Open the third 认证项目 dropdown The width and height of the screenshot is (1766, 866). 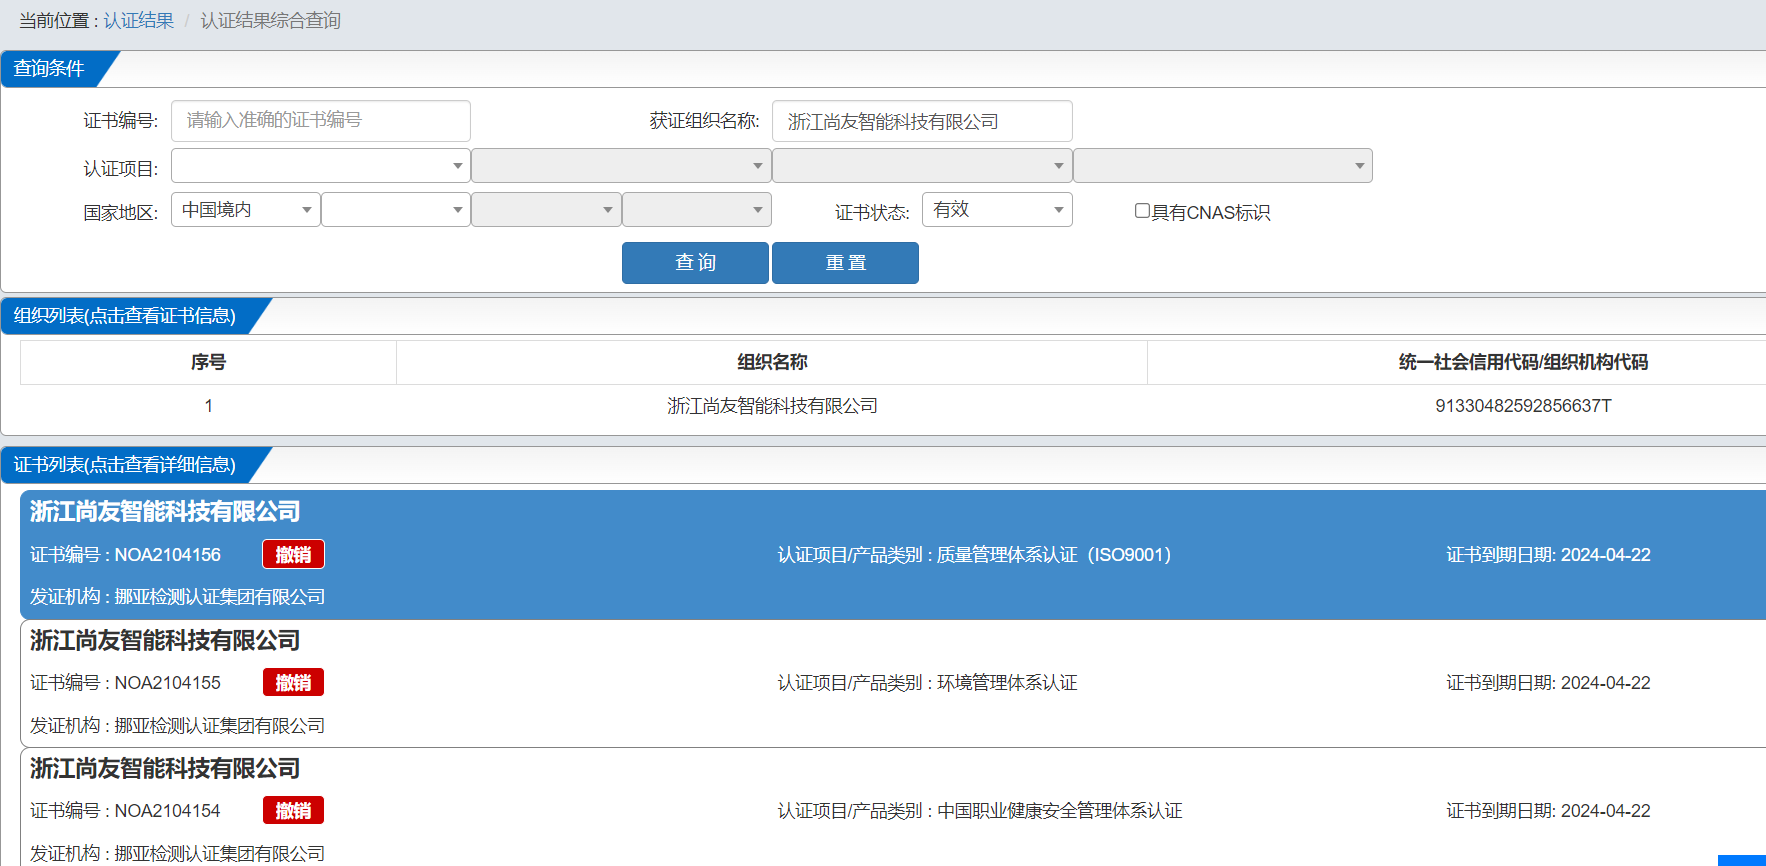[922, 165]
